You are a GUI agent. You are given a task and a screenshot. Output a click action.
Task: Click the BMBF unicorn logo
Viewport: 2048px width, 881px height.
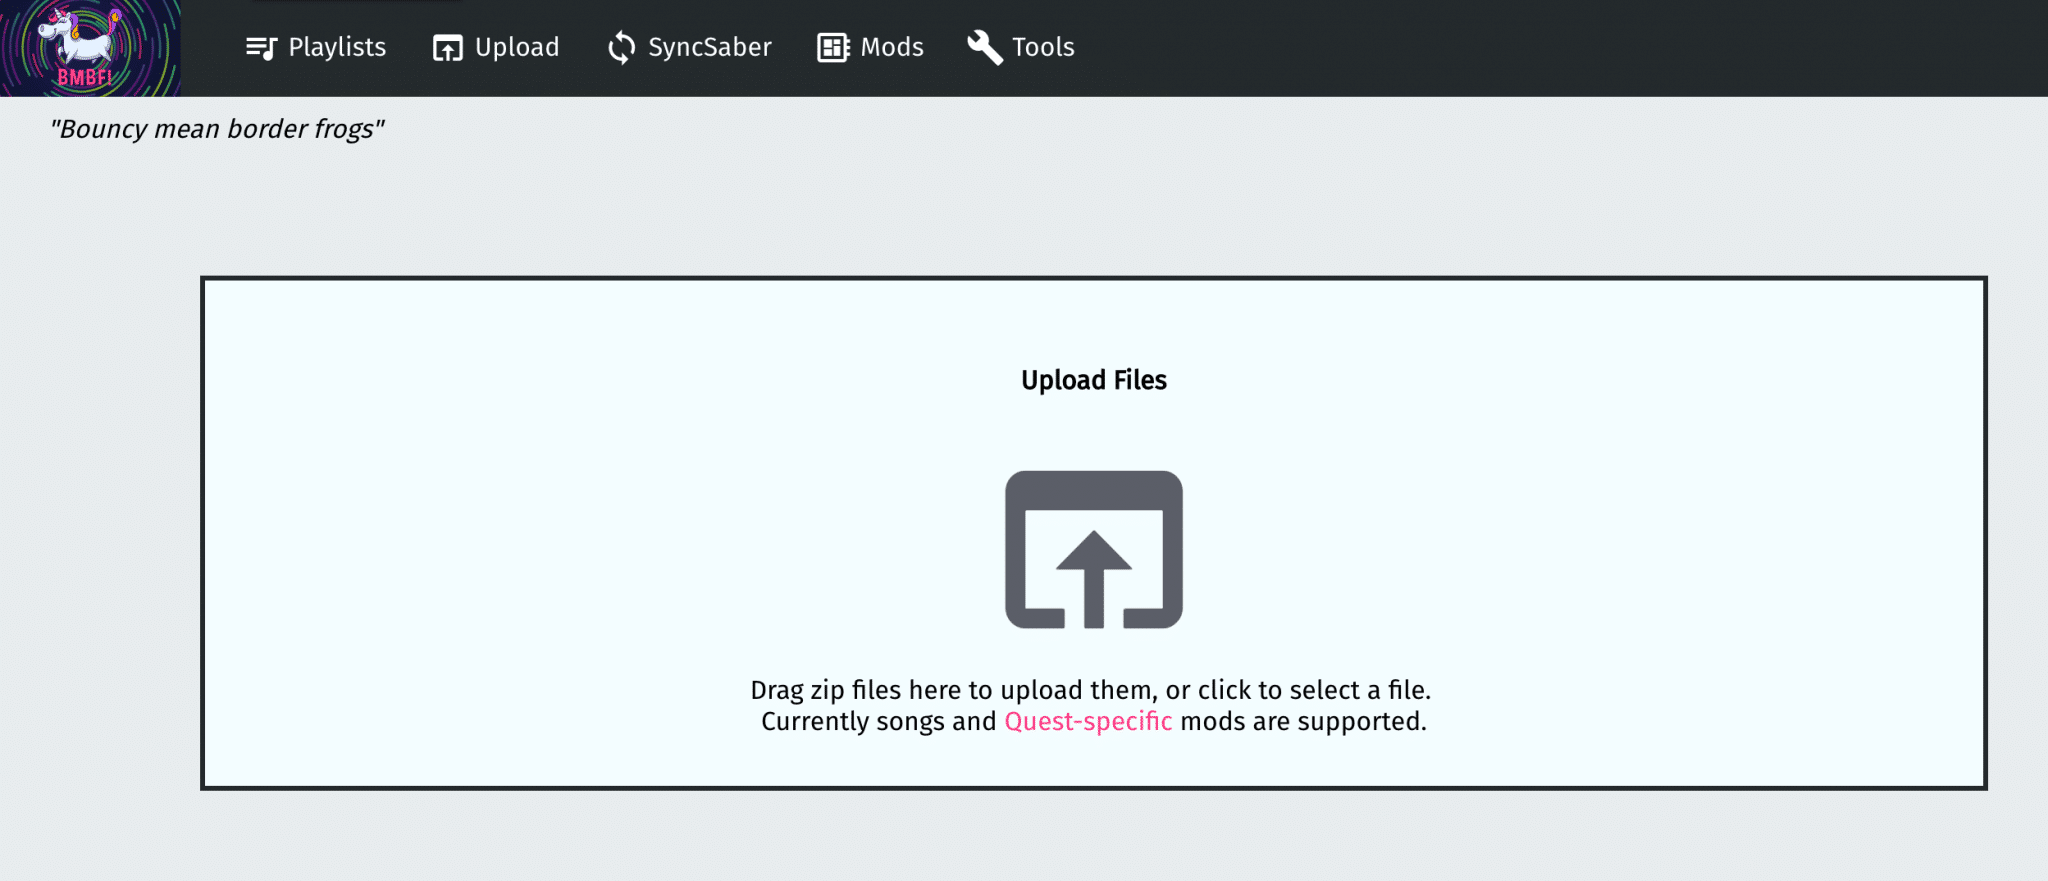[x=90, y=48]
